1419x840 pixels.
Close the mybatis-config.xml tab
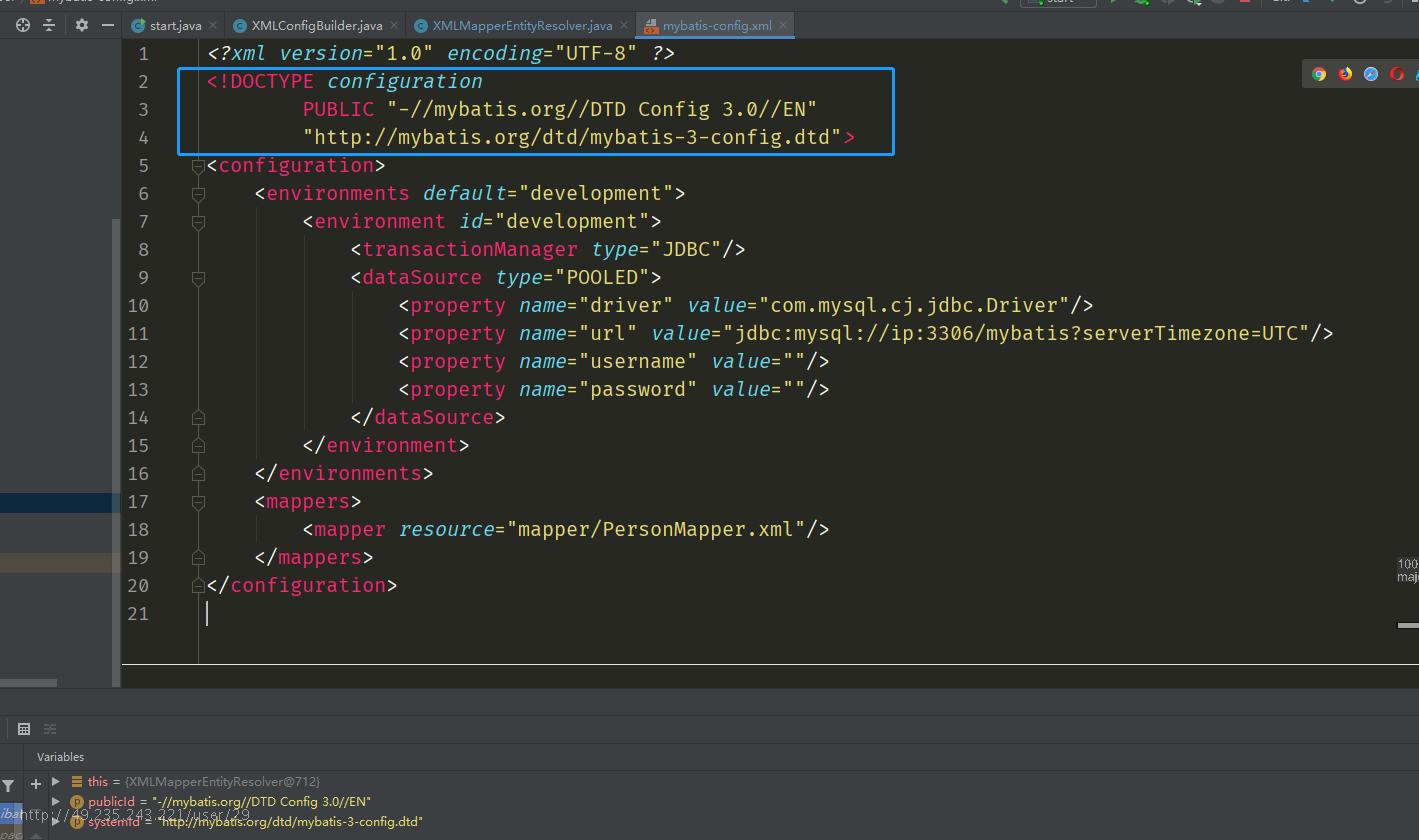coord(782,25)
